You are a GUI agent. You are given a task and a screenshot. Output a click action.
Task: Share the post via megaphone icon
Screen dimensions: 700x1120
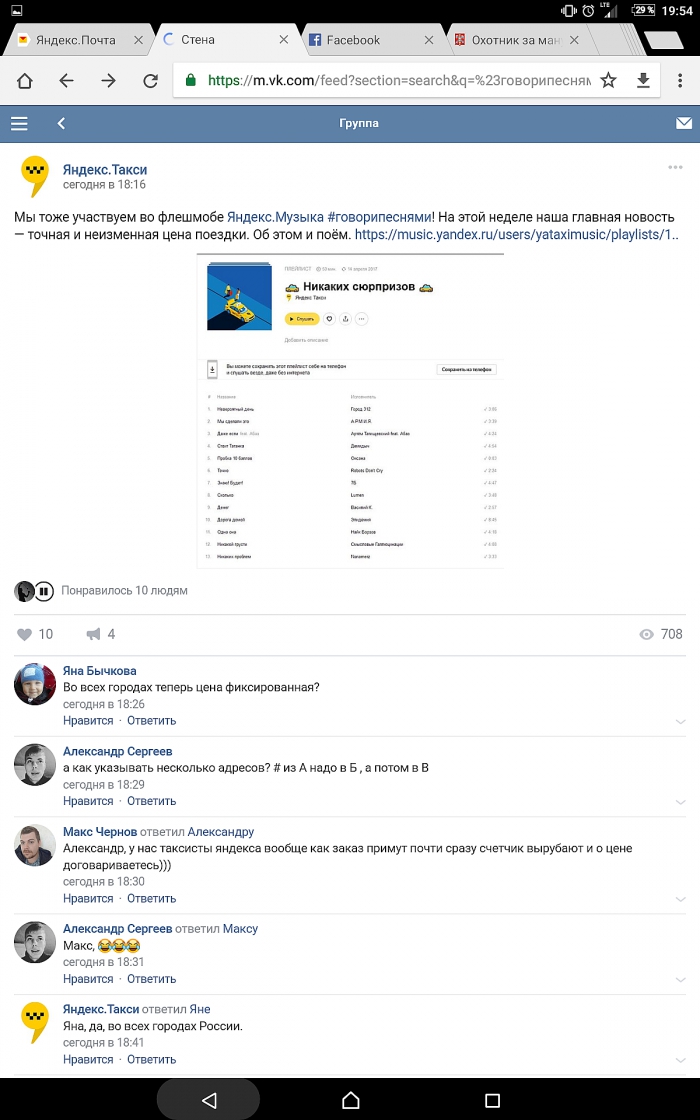pos(94,634)
